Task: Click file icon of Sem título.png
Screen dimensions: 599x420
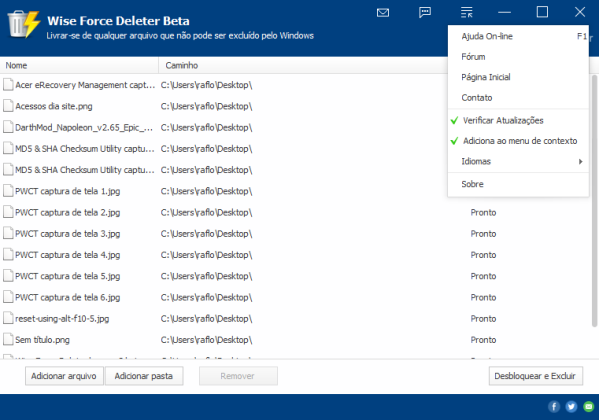Action: click(x=8, y=339)
